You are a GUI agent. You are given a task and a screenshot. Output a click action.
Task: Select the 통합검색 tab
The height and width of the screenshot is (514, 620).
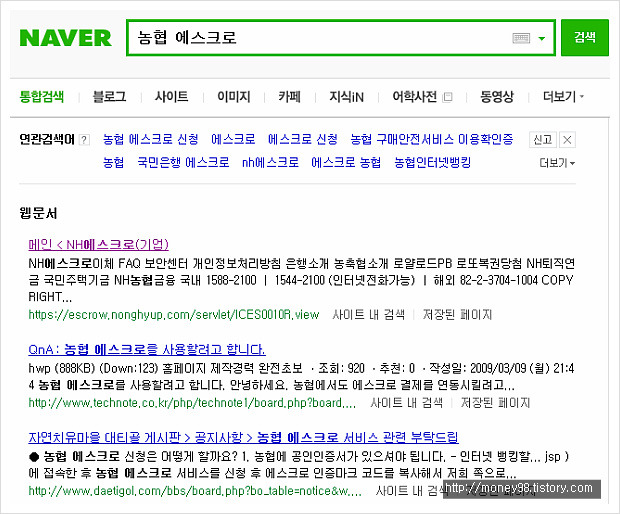click(x=42, y=97)
